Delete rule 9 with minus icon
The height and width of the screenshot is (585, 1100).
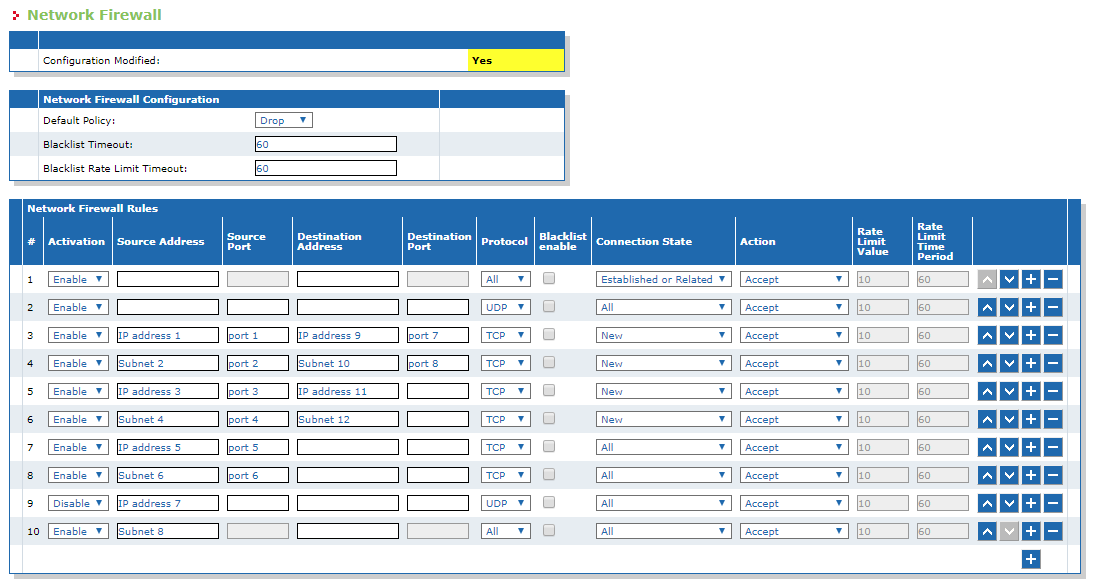point(1052,503)
